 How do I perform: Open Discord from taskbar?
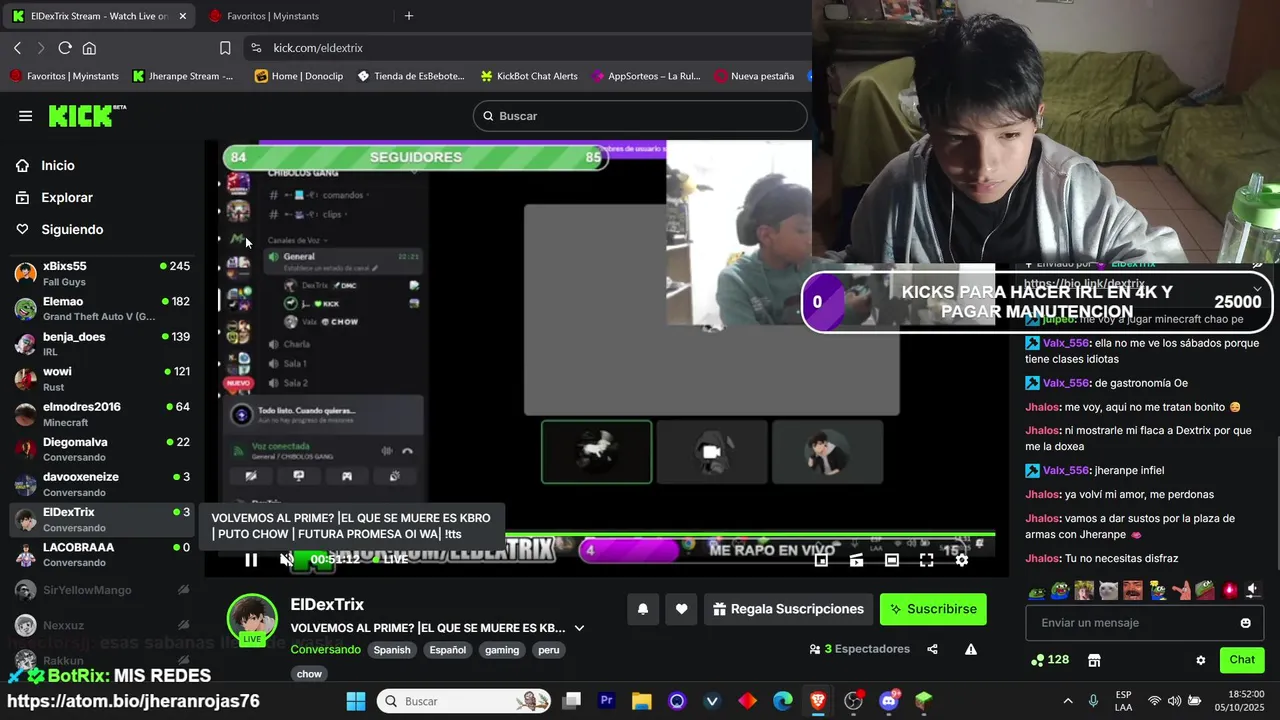click(x=888, y=701)
